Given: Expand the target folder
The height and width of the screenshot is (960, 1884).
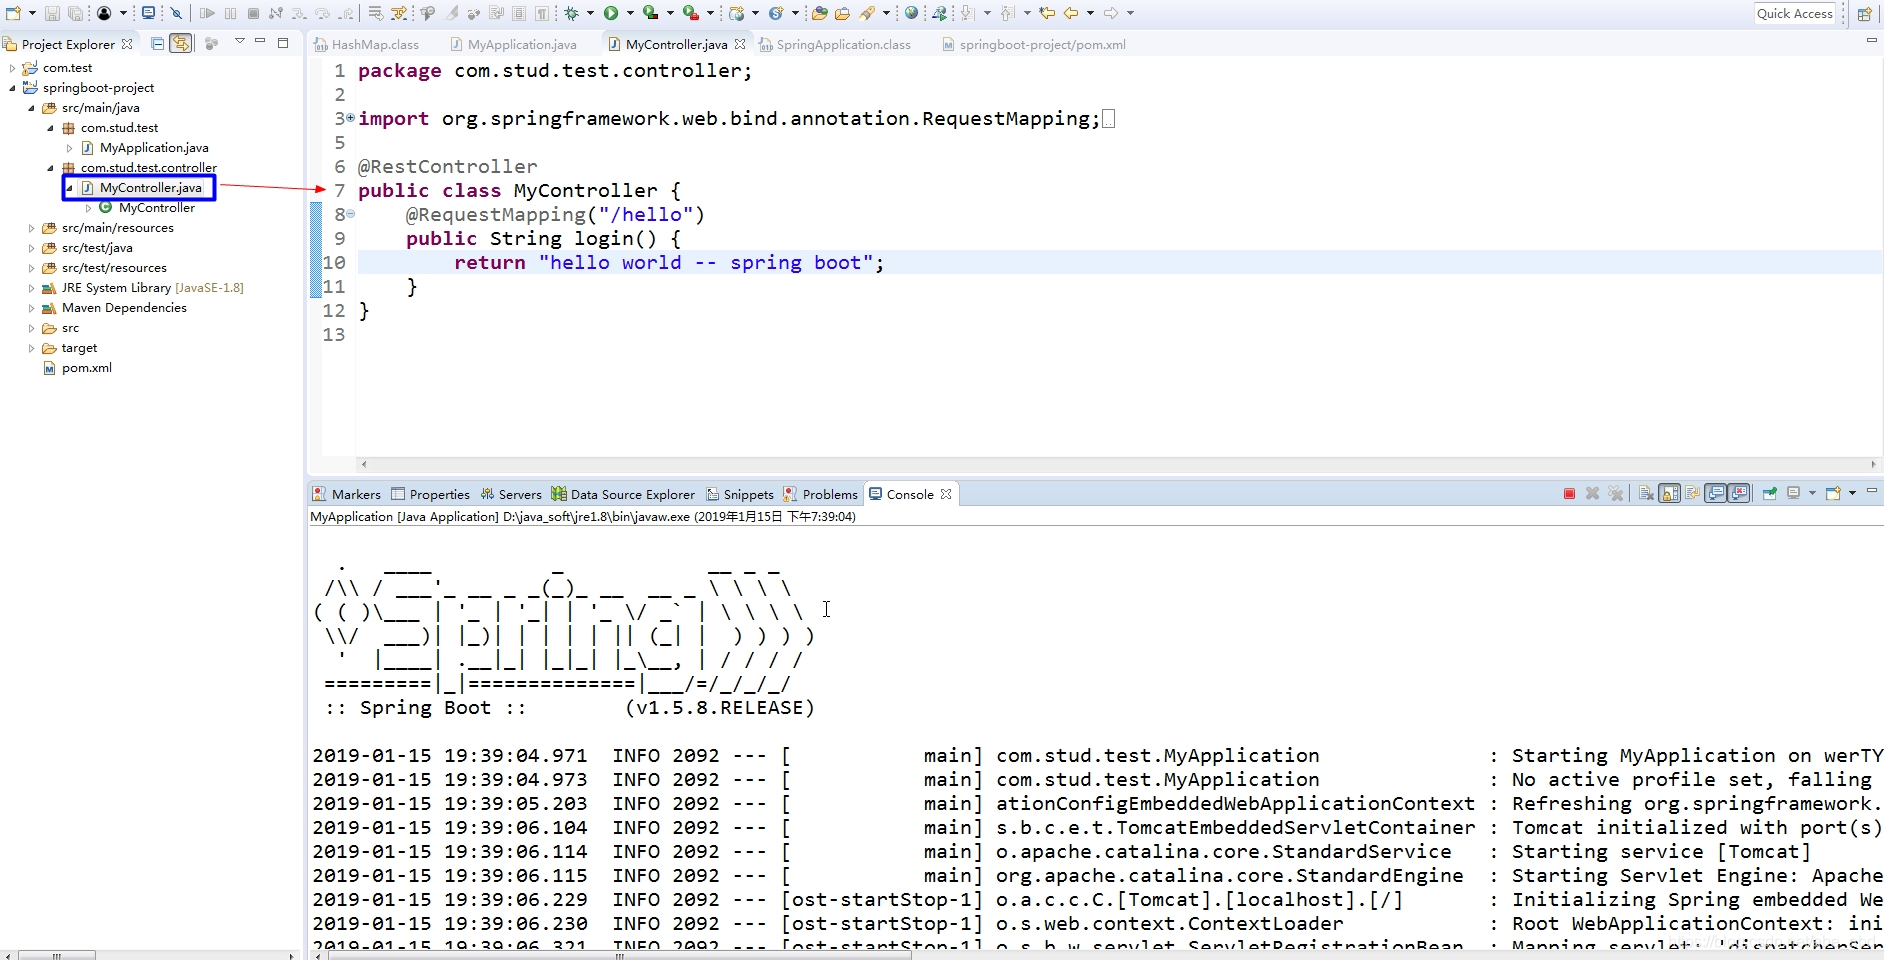Looking at the screenshot, I should pyautogui.click(x=31, y=348).
